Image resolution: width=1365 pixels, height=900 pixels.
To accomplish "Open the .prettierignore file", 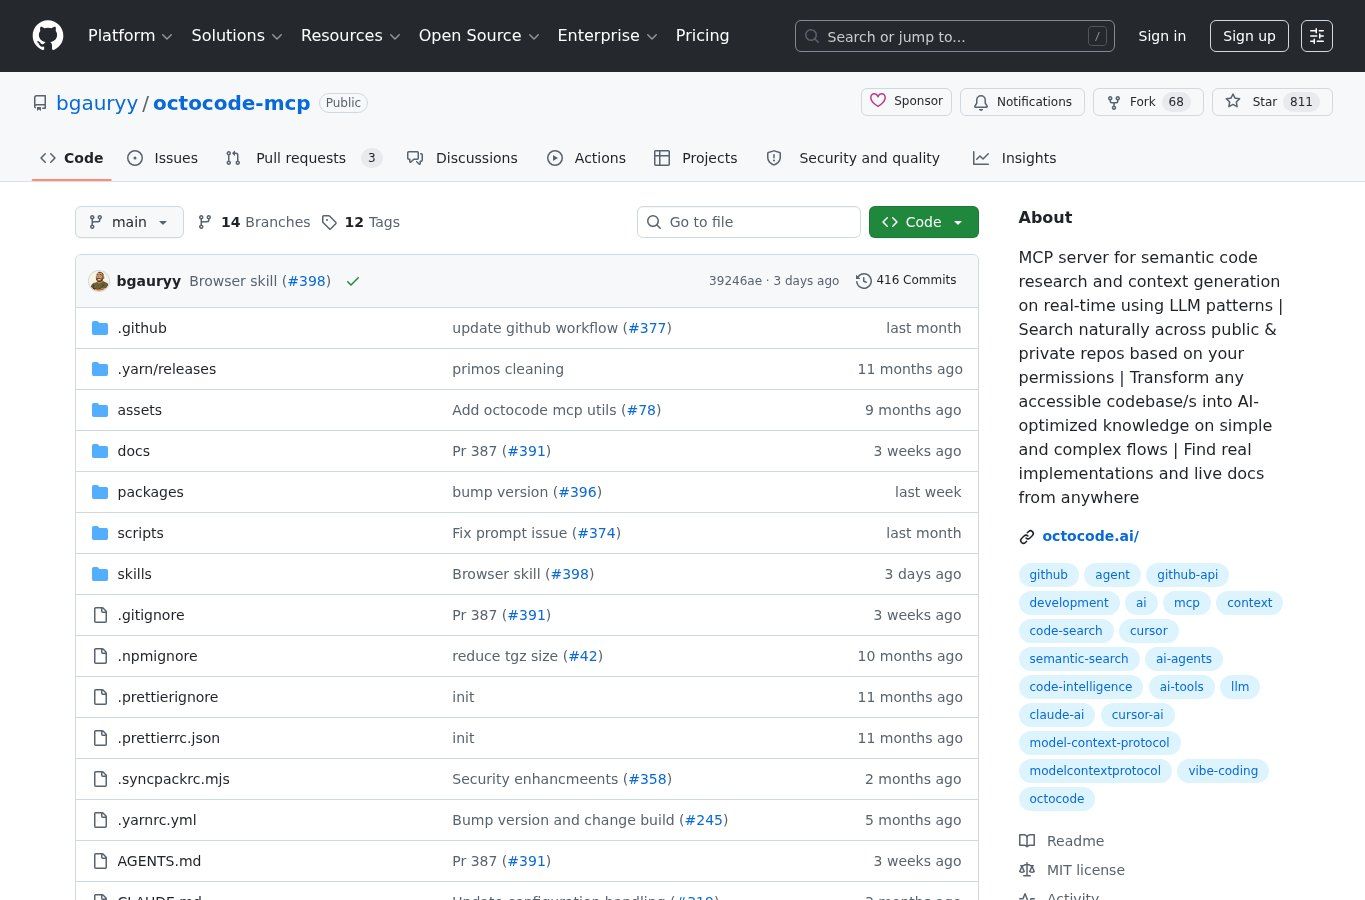I will tap(167, 697).
